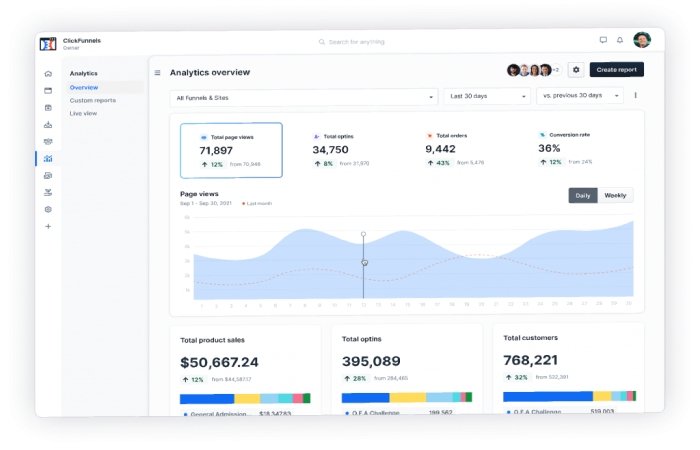Screen dimensions: 700x450
Task: Click the Analytics overview heading
Action: click(x=210, y=72)
